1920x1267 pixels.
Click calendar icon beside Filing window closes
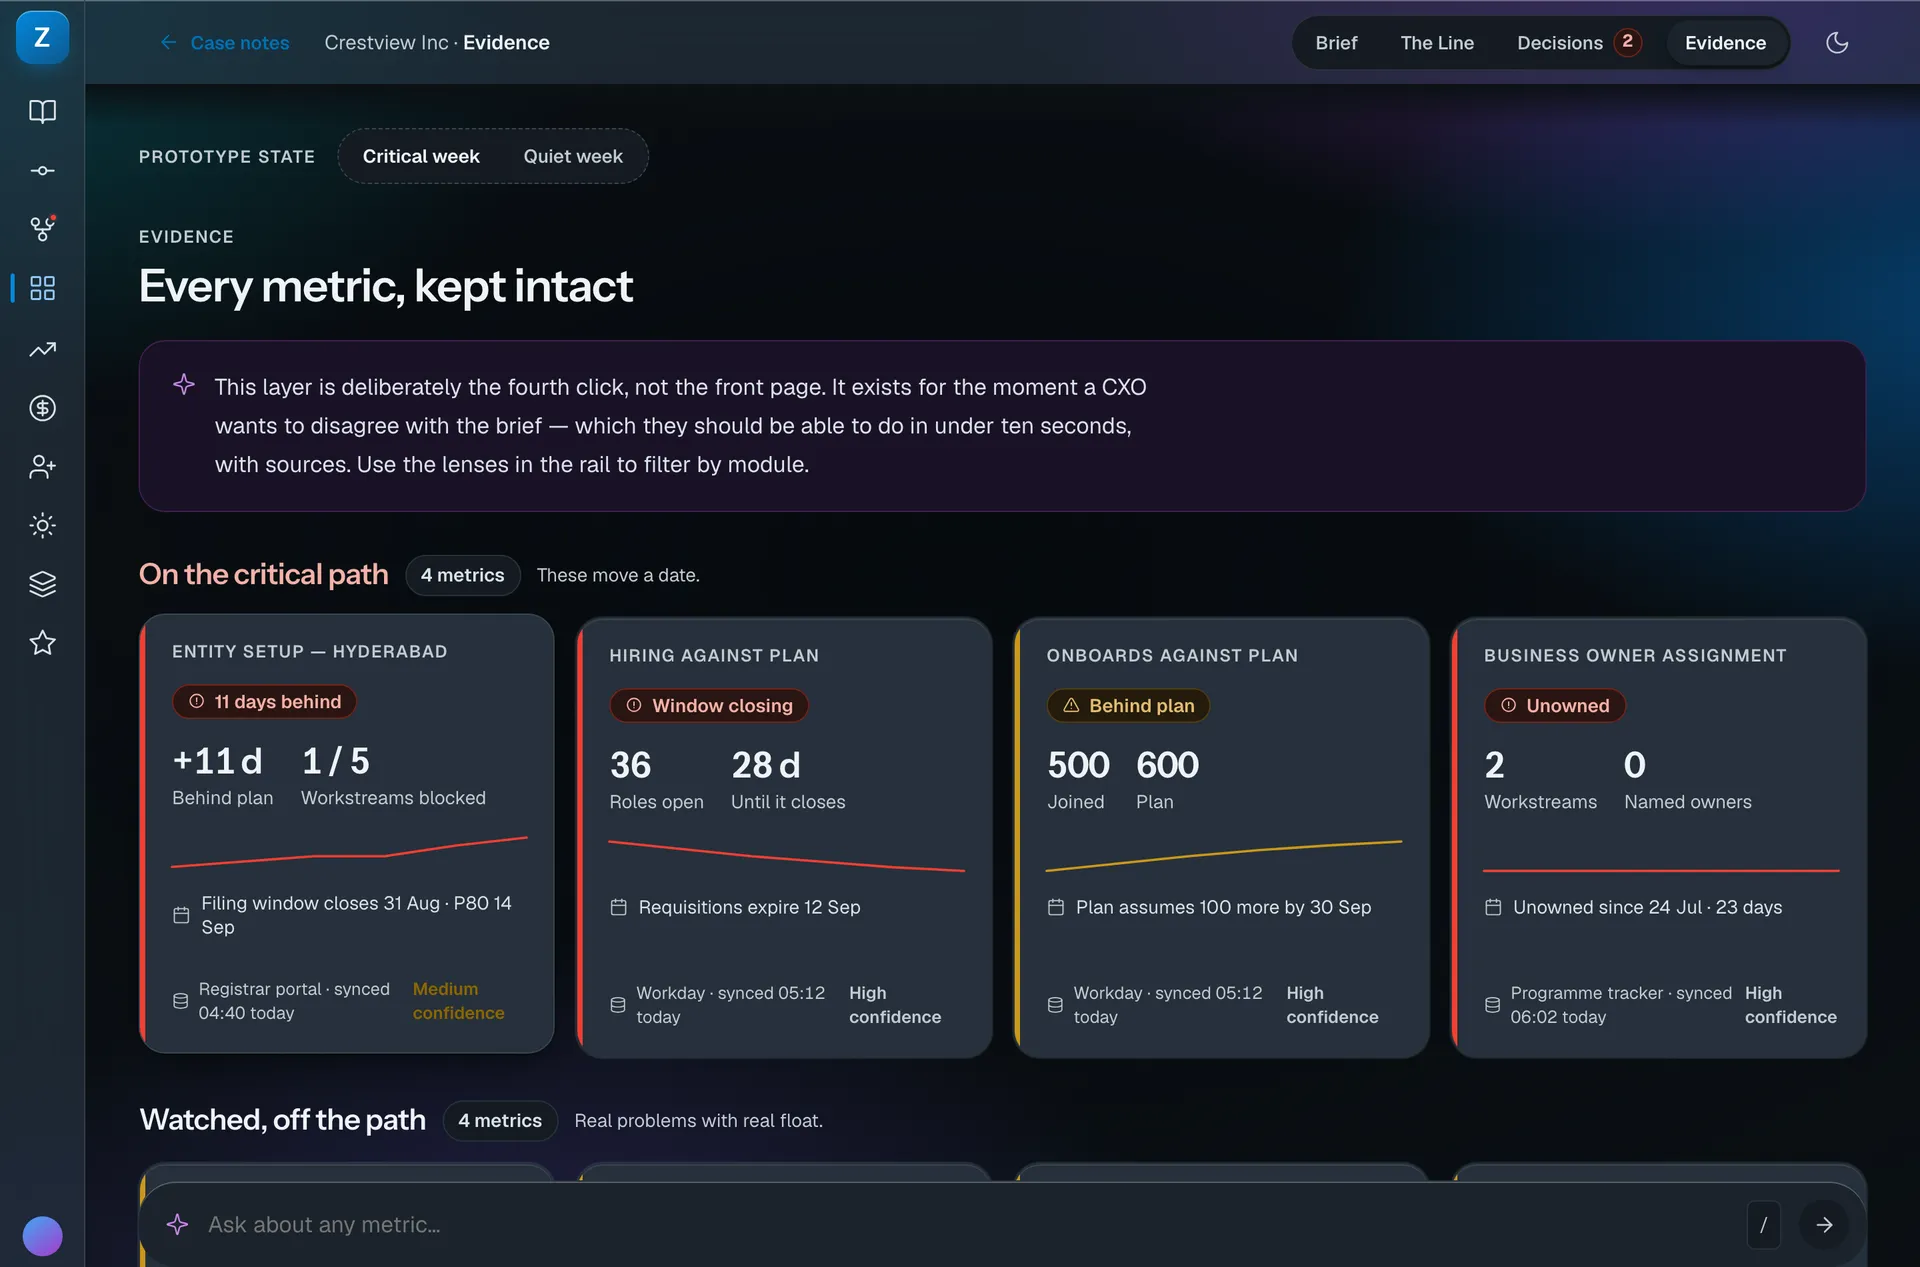pos(181,915)
